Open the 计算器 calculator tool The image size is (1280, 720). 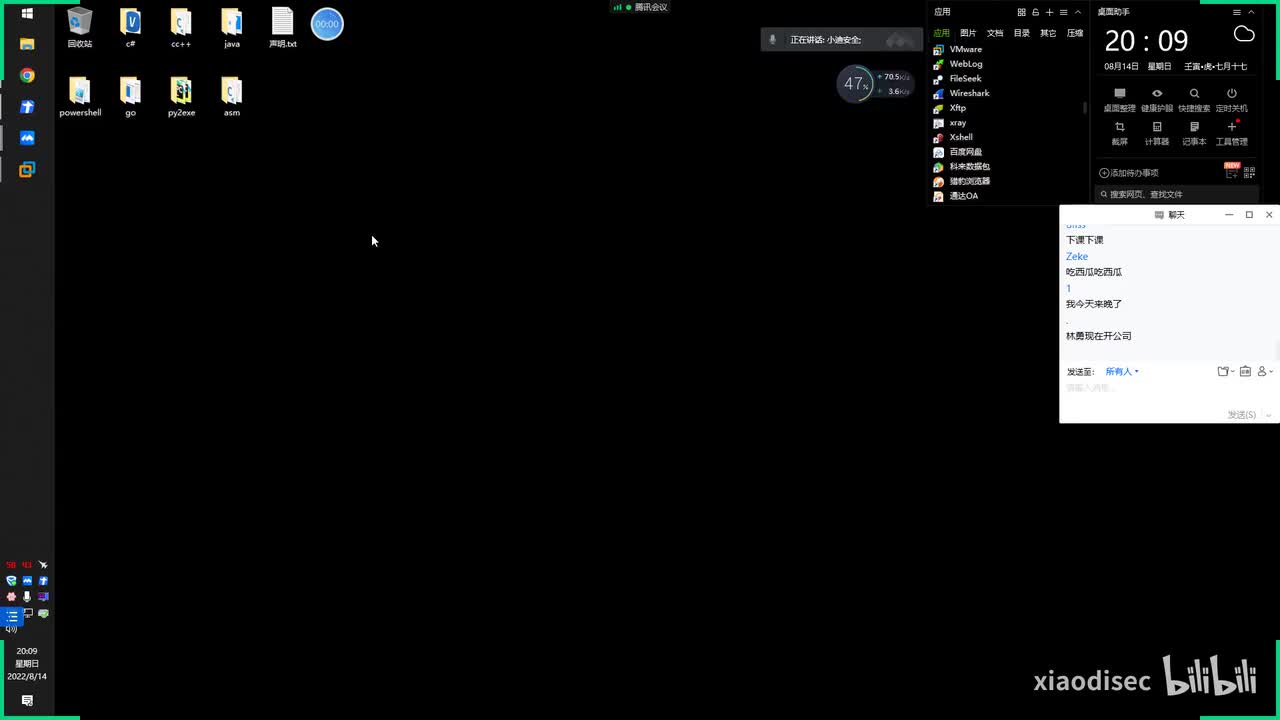(x=1157, y=134)
